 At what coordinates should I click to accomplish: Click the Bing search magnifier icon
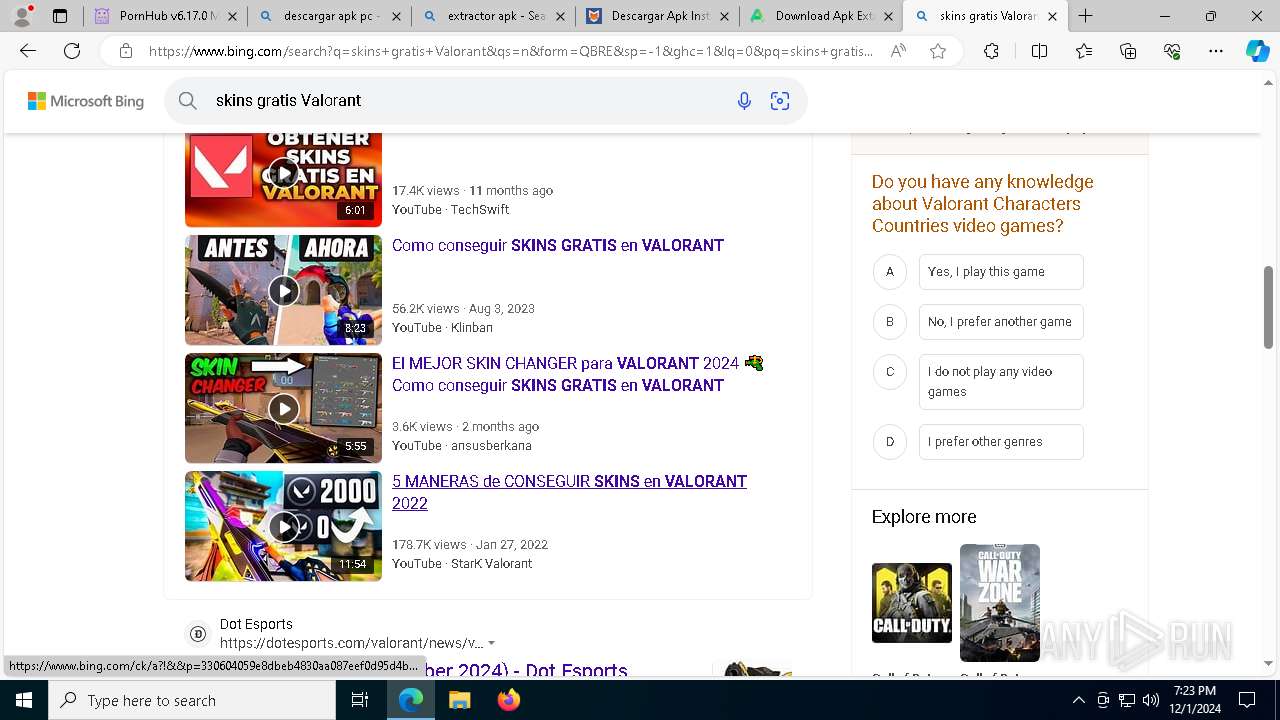[x=187, y=100]
